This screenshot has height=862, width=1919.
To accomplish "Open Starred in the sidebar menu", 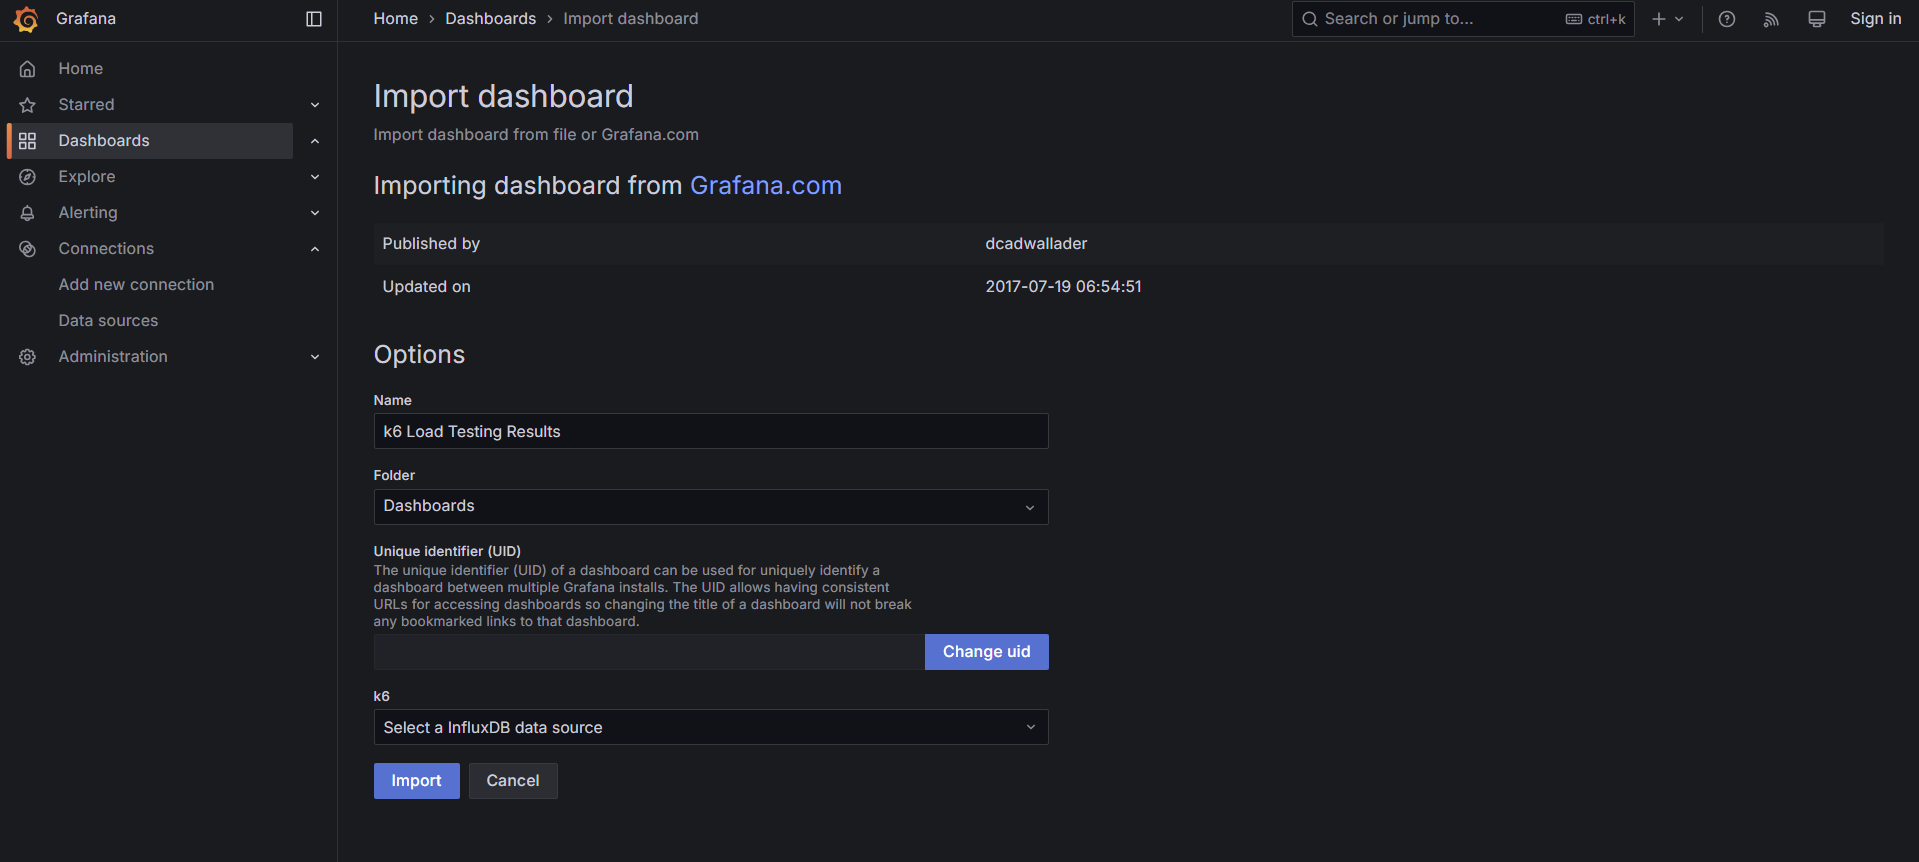I will click(86, 105).
